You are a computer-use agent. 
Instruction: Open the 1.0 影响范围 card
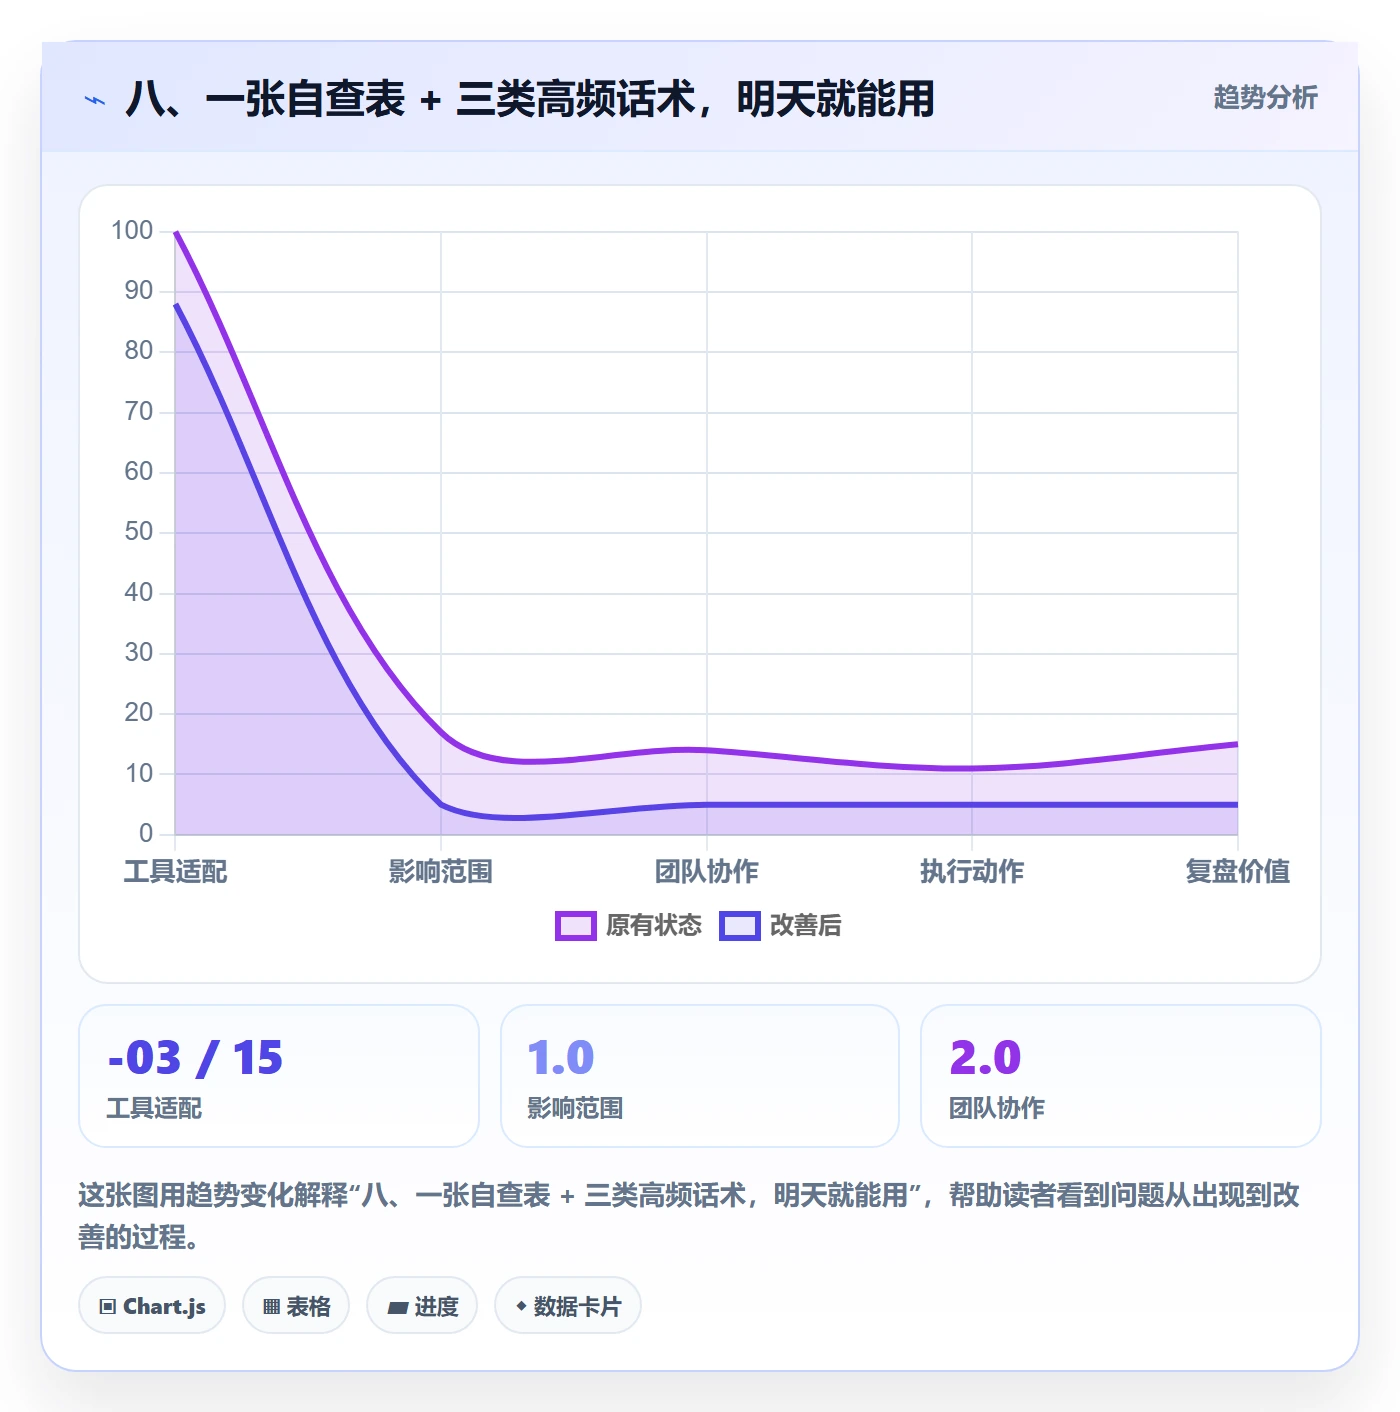pos(700,1076)
